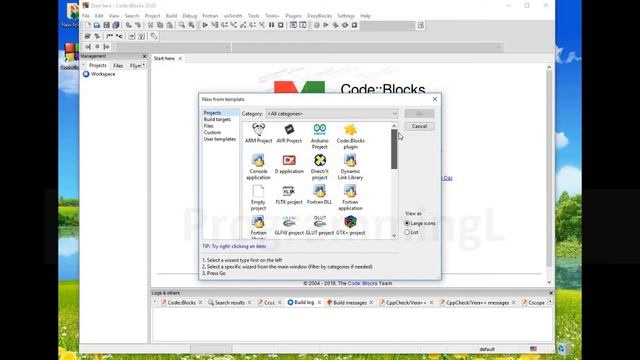
Task: Select Build targets in the wizard type list
Action: click(x=217, y=119)
